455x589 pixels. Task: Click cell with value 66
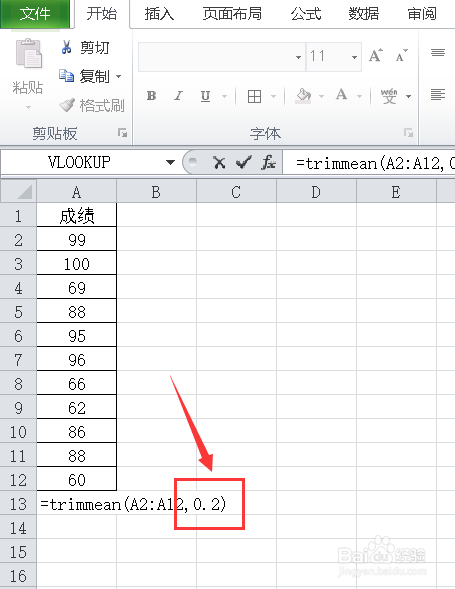(77, 384)
